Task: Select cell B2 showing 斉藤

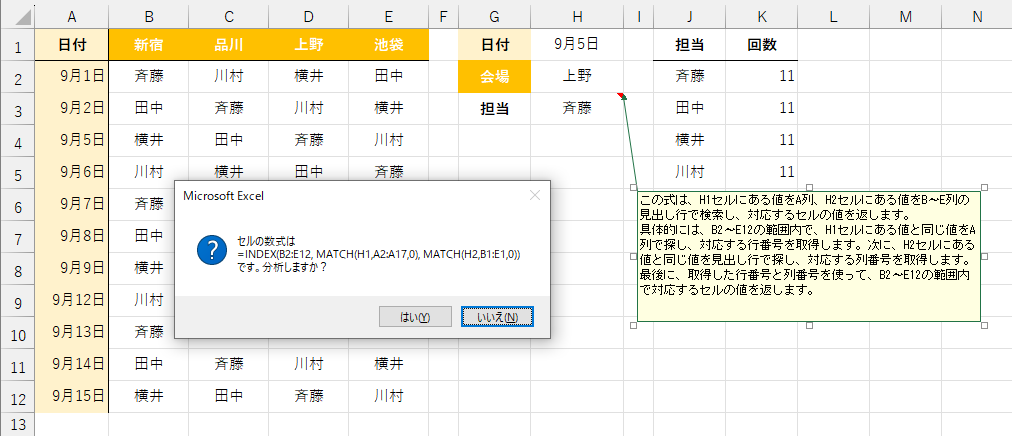Action: 148,77
